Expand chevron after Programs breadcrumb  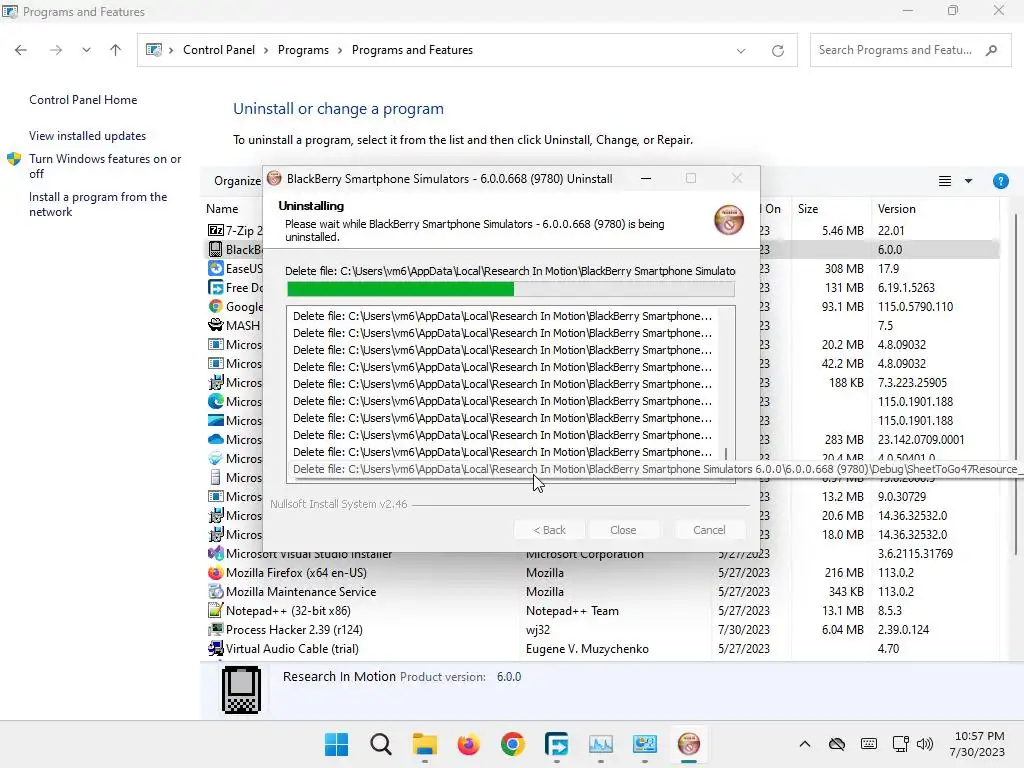click(x=340, y=50)
